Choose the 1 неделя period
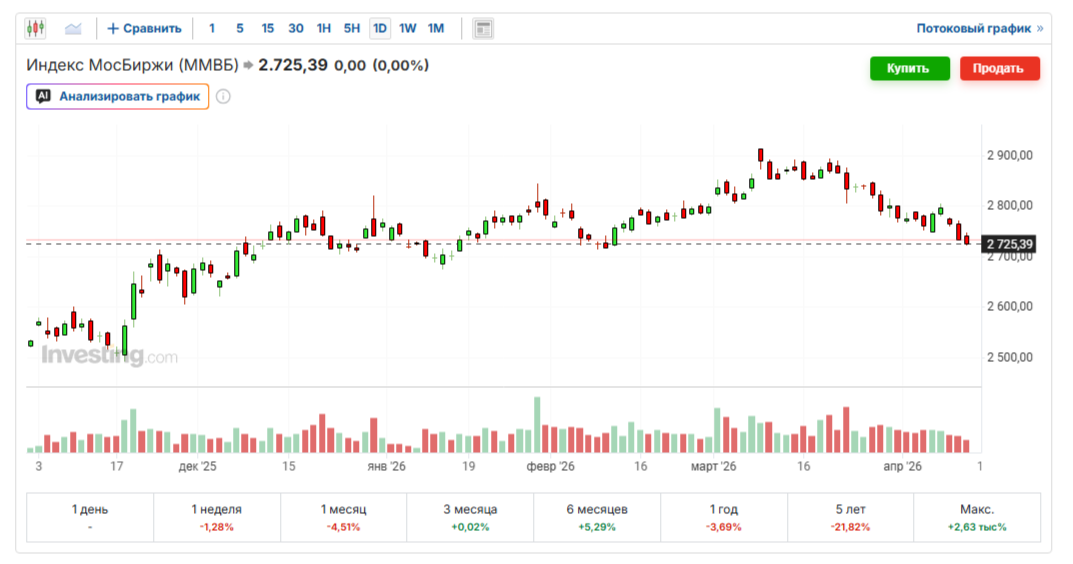This screenshot has height=564, width=1073. 216,517
